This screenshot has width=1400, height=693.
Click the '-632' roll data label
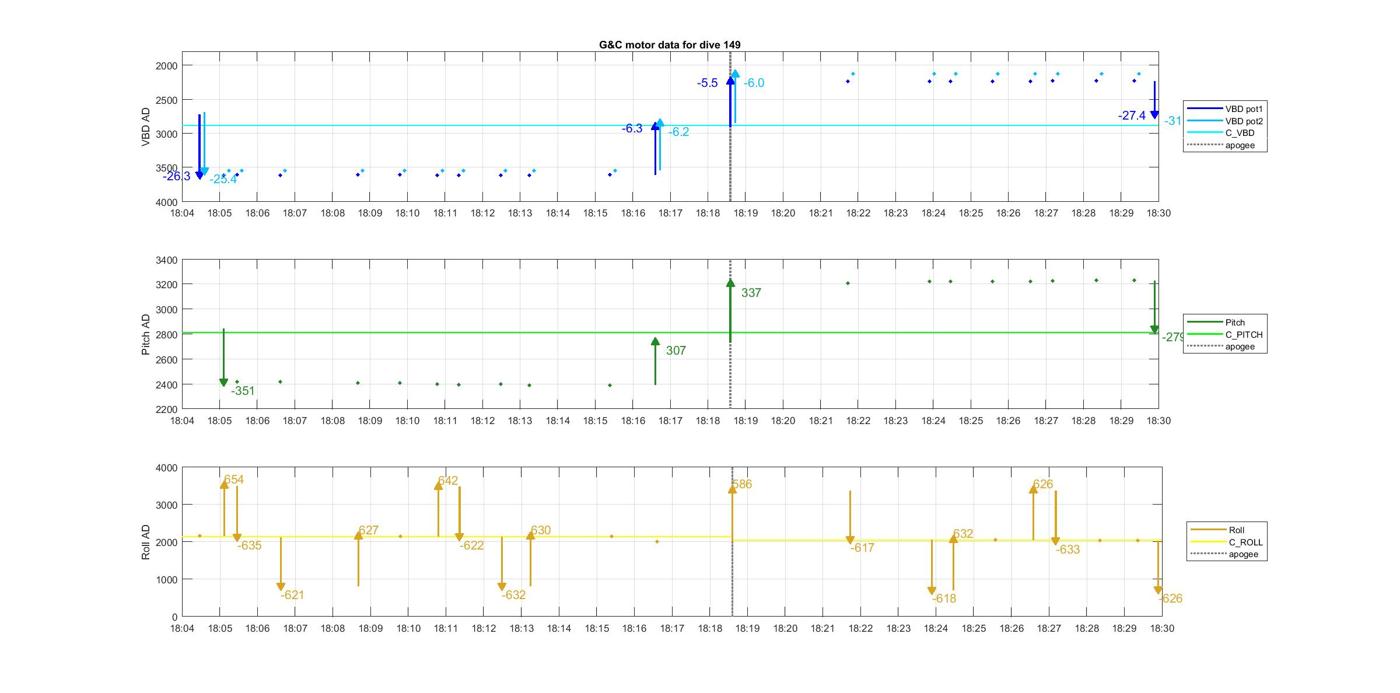click(x=514, y=595)
